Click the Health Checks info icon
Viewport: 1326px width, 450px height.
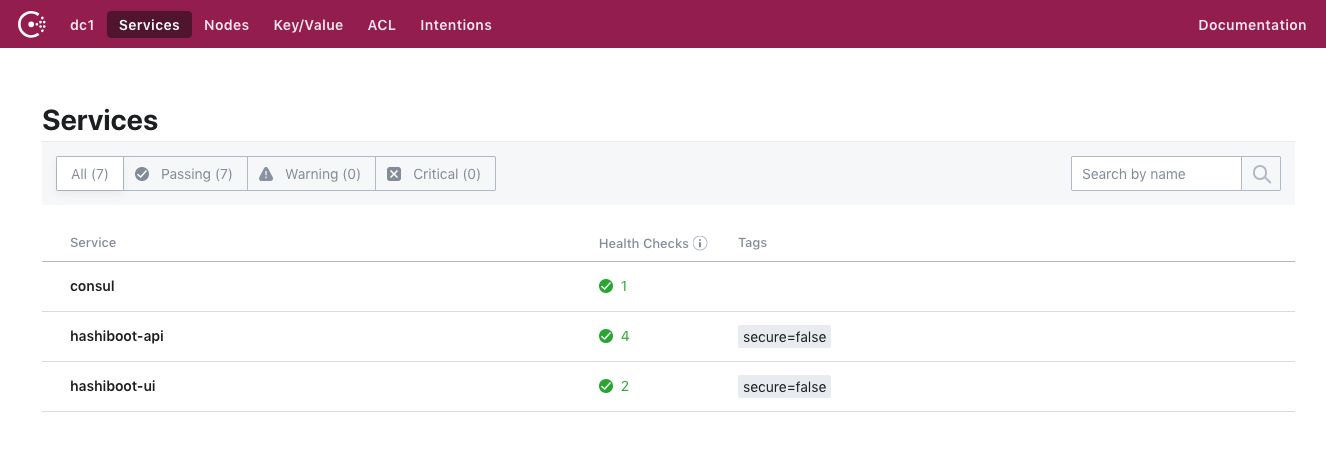[700, 243]
